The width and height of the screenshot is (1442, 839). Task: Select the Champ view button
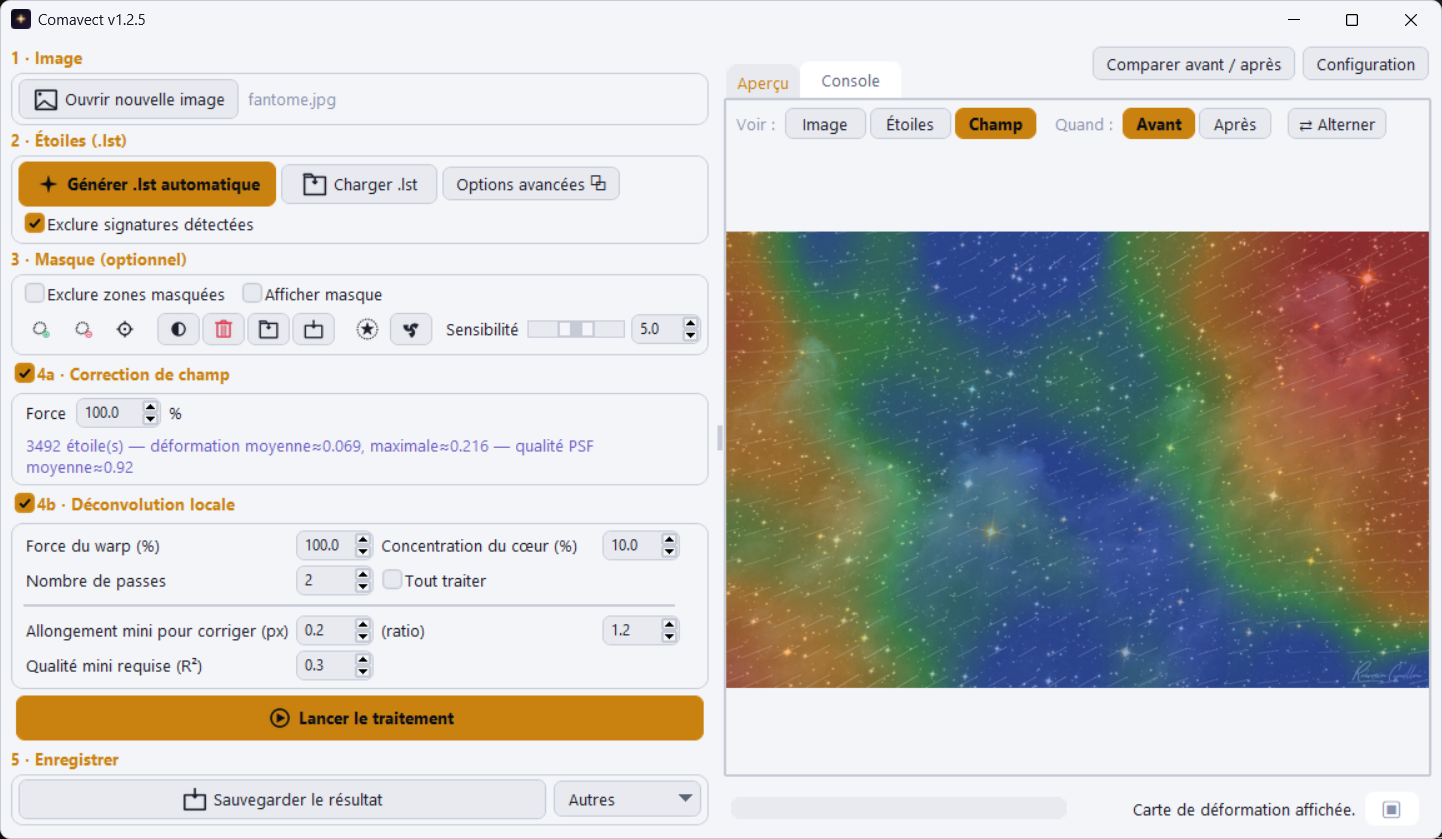[995, 124]
